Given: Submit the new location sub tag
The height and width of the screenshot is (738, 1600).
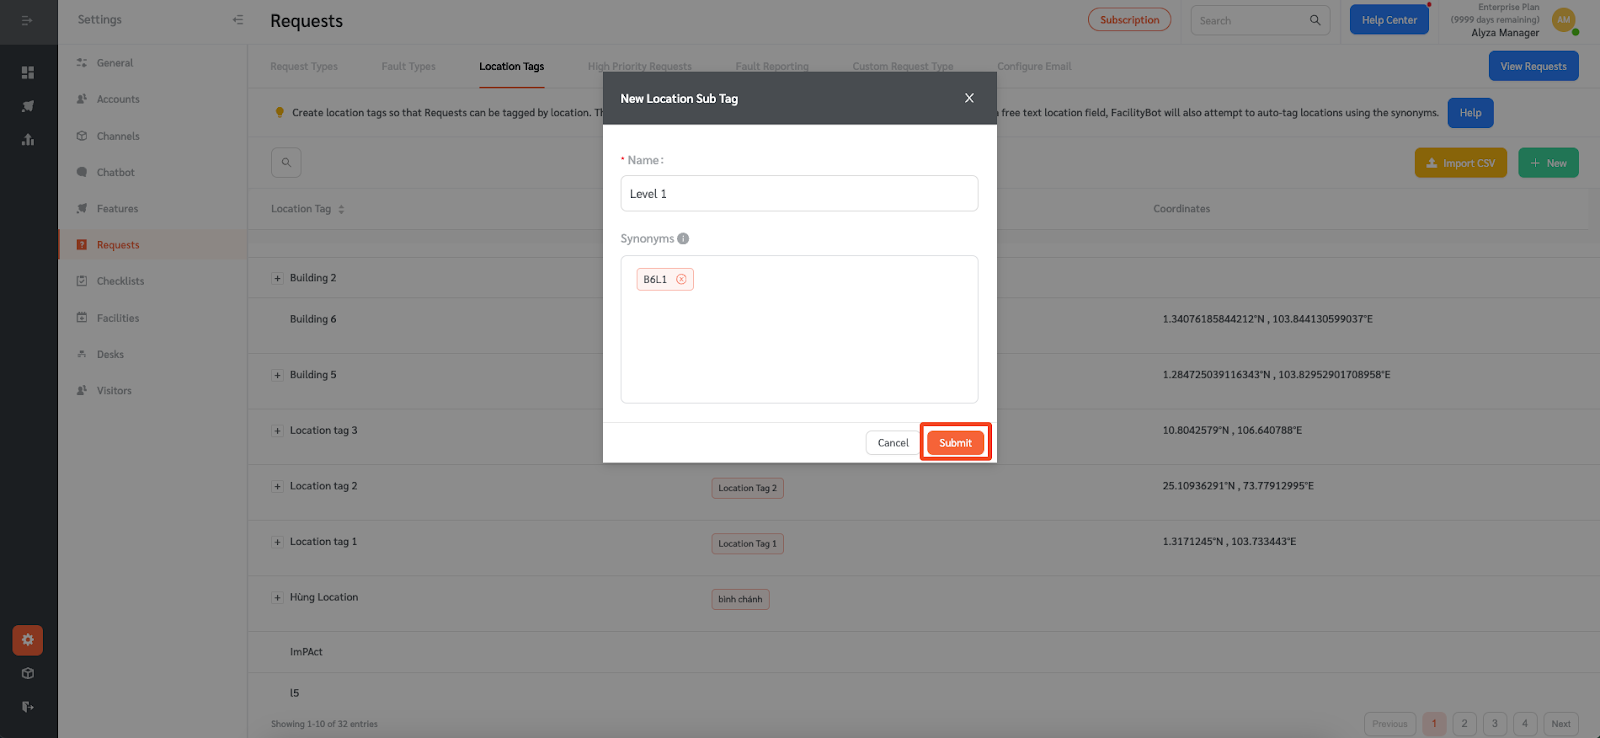Looking at the screenshot, I should click(955, 443).
